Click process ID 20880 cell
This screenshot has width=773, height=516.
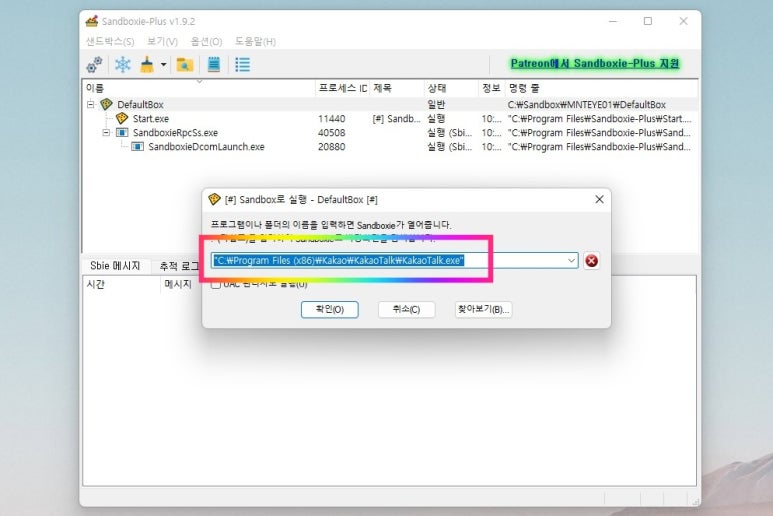332,147
